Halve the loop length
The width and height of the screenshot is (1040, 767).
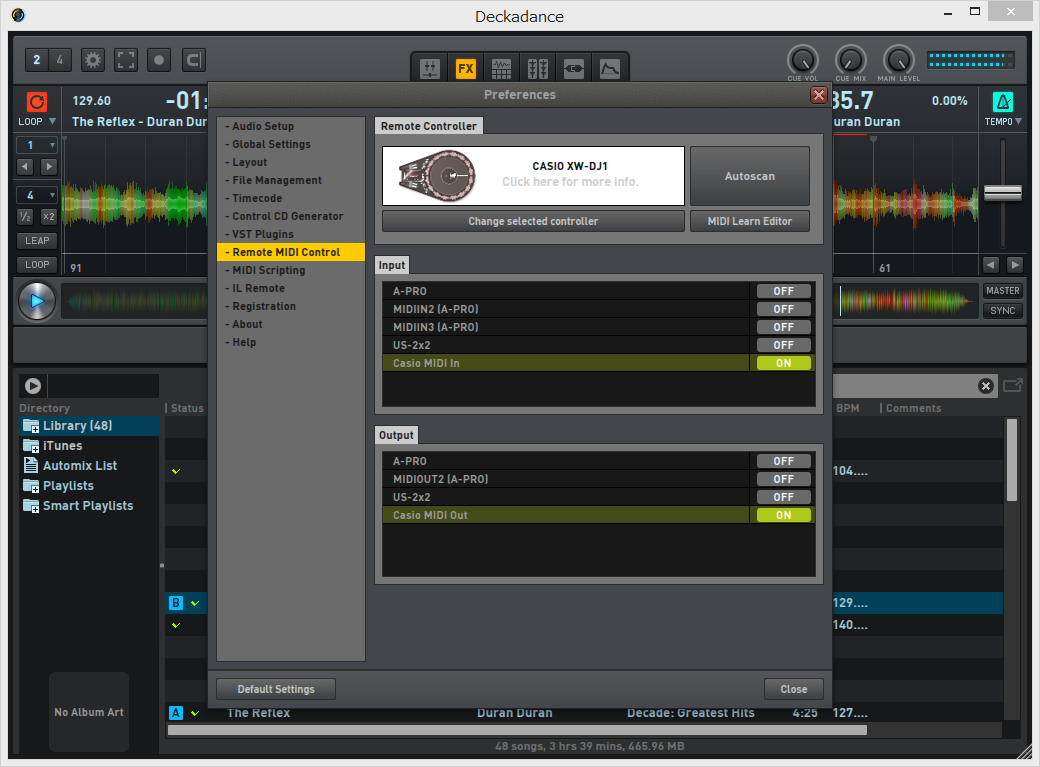(x=25, y=216)
